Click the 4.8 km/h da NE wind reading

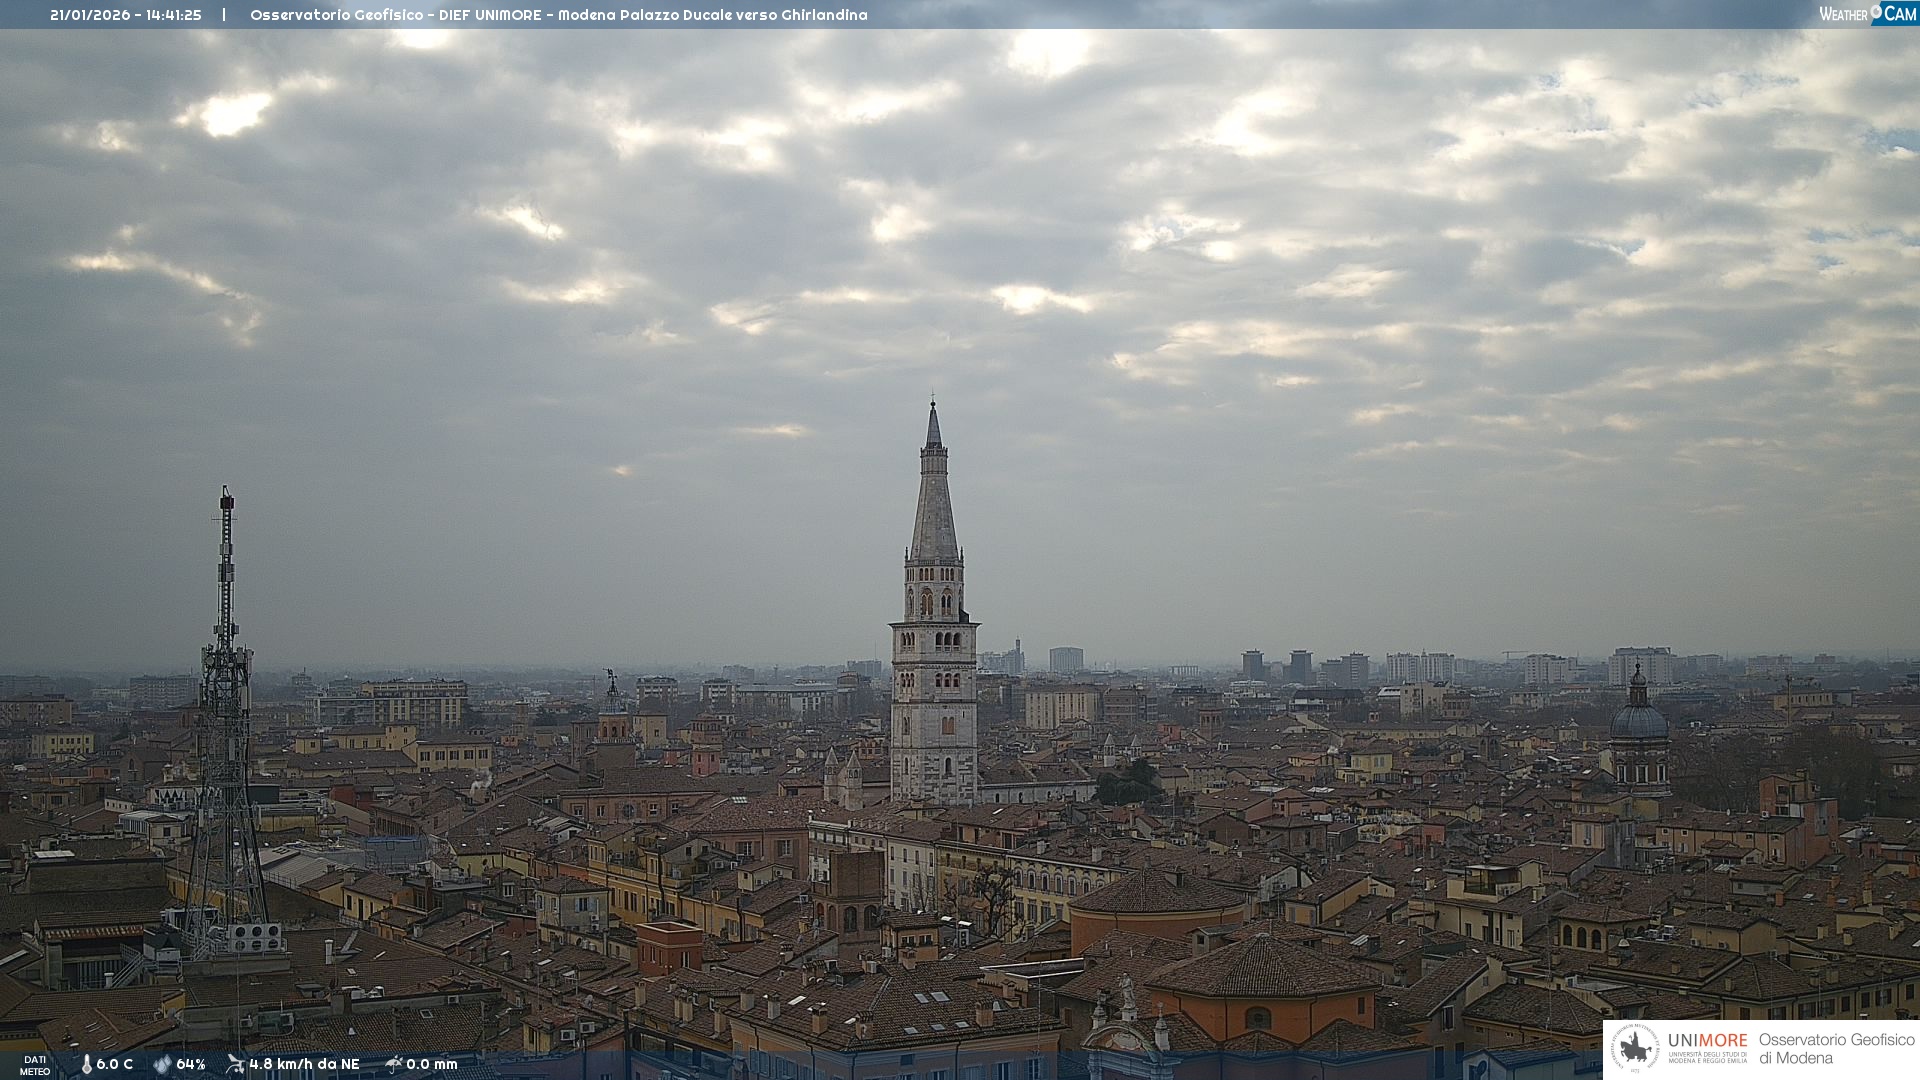point(304,1064)
